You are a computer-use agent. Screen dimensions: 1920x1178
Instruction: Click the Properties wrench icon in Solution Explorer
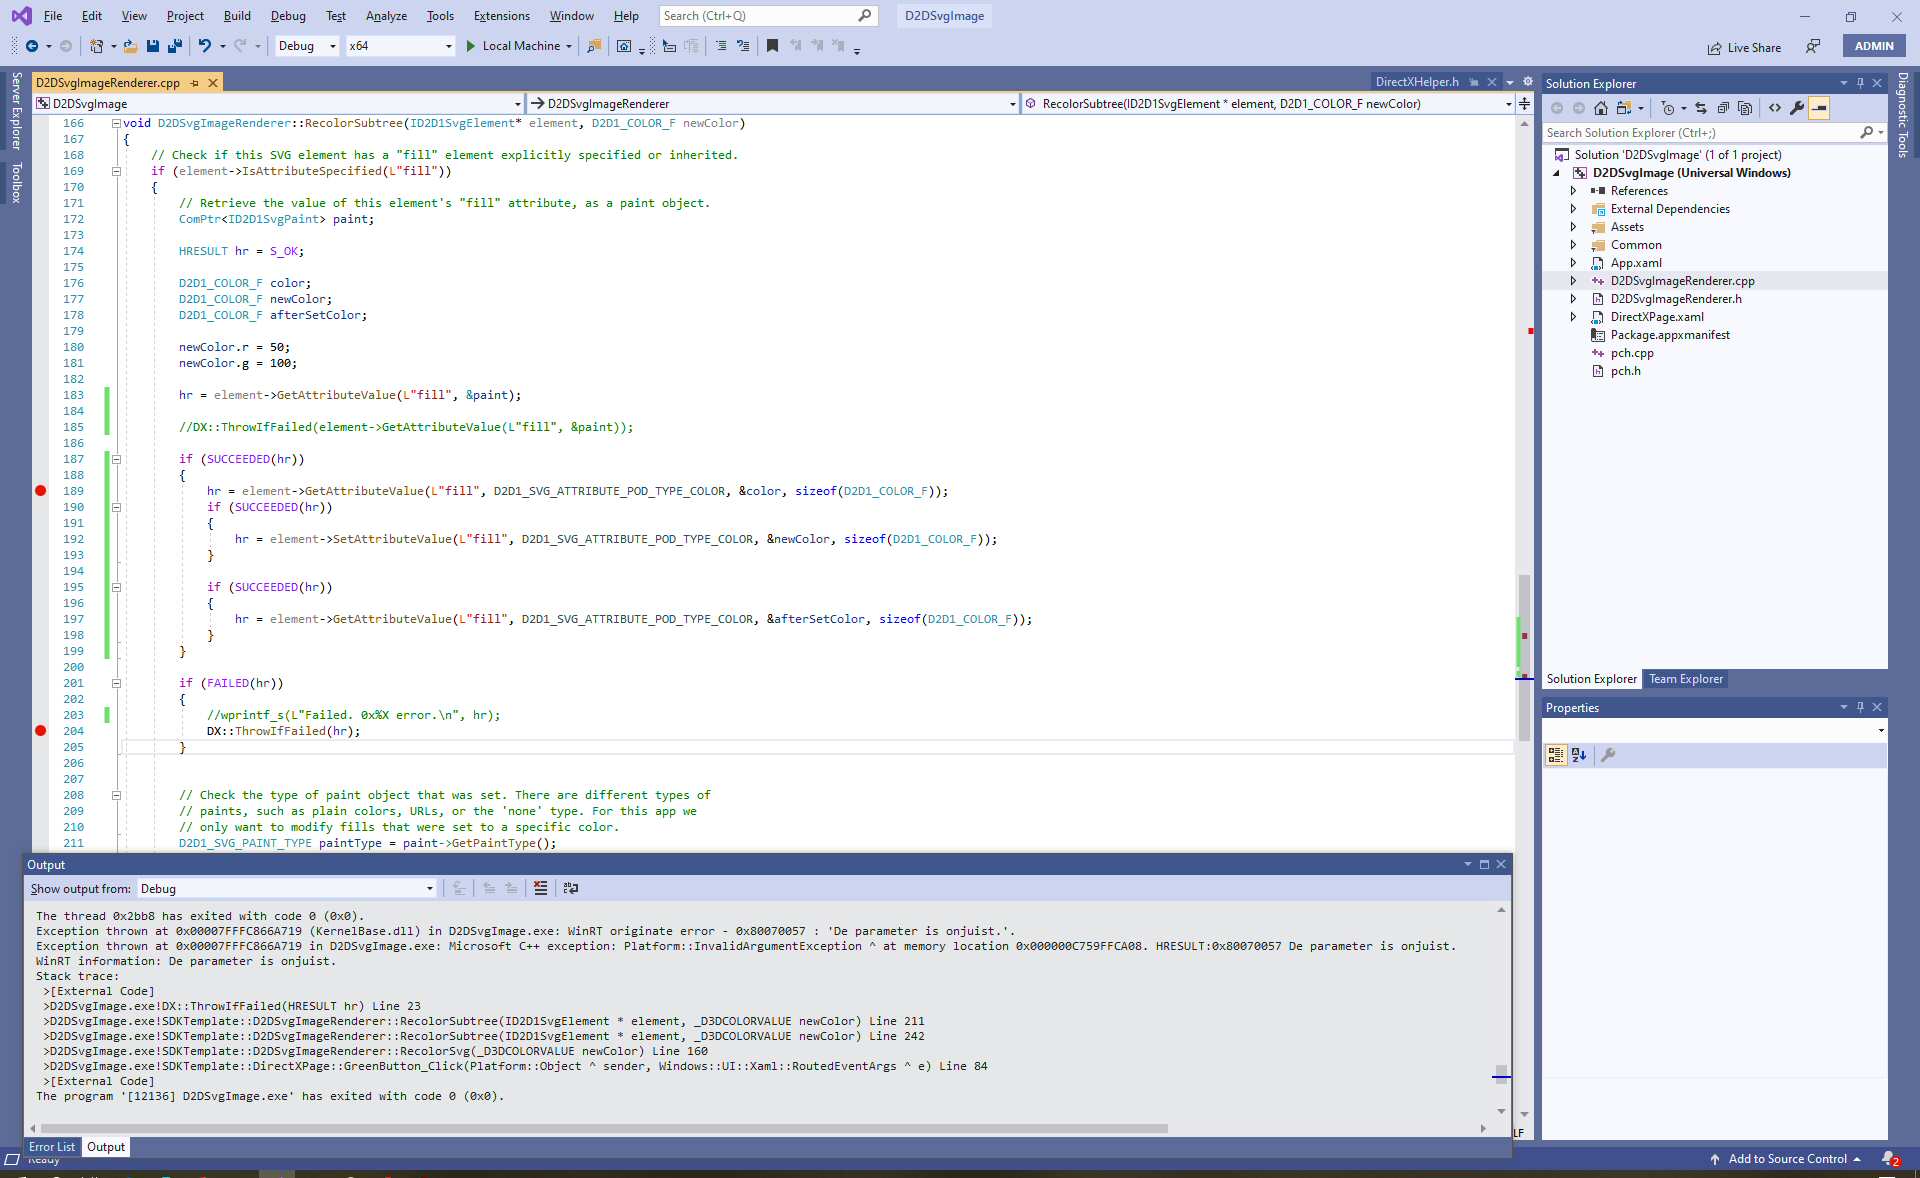coord(1797,108)
